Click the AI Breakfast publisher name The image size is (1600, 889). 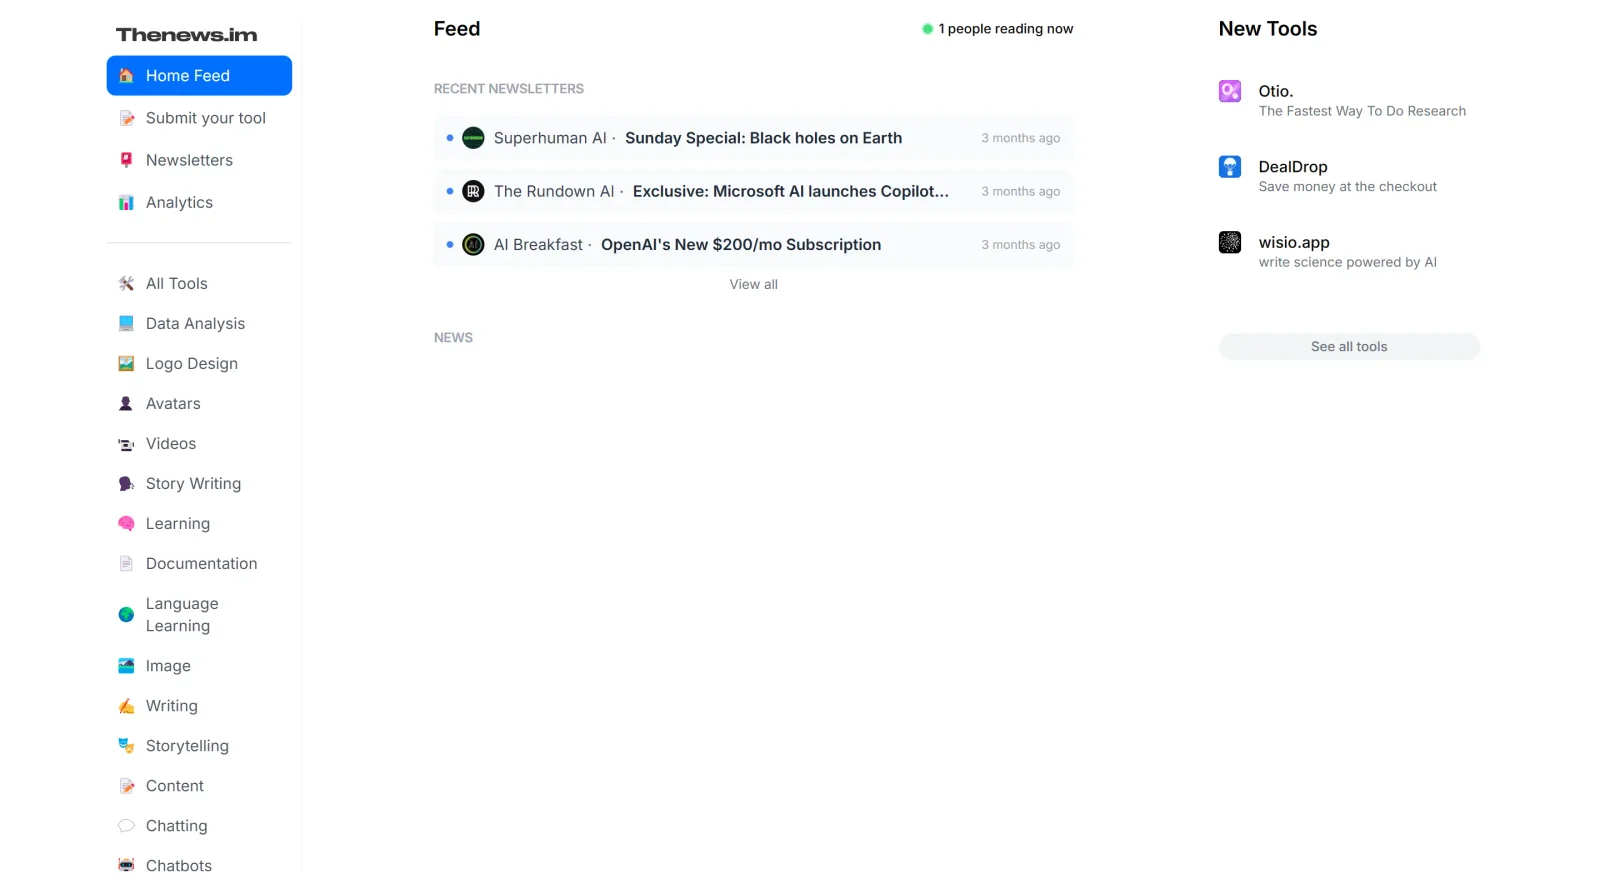point(538,245)
